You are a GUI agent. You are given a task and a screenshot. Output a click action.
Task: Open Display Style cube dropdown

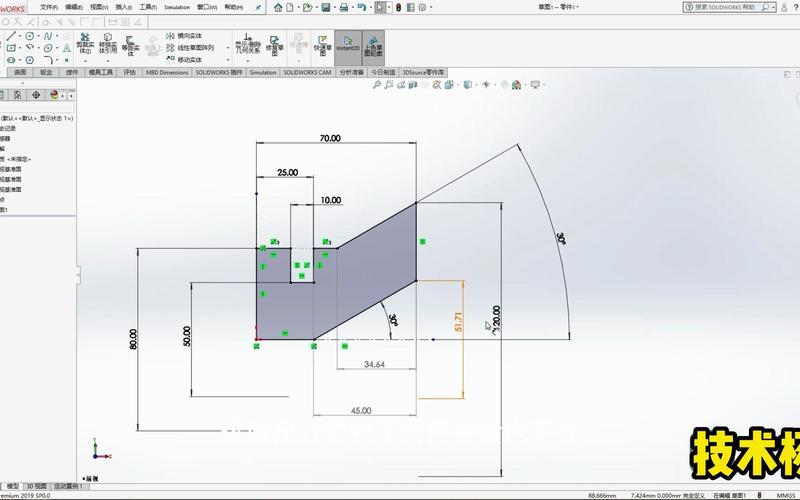(468, 85)
